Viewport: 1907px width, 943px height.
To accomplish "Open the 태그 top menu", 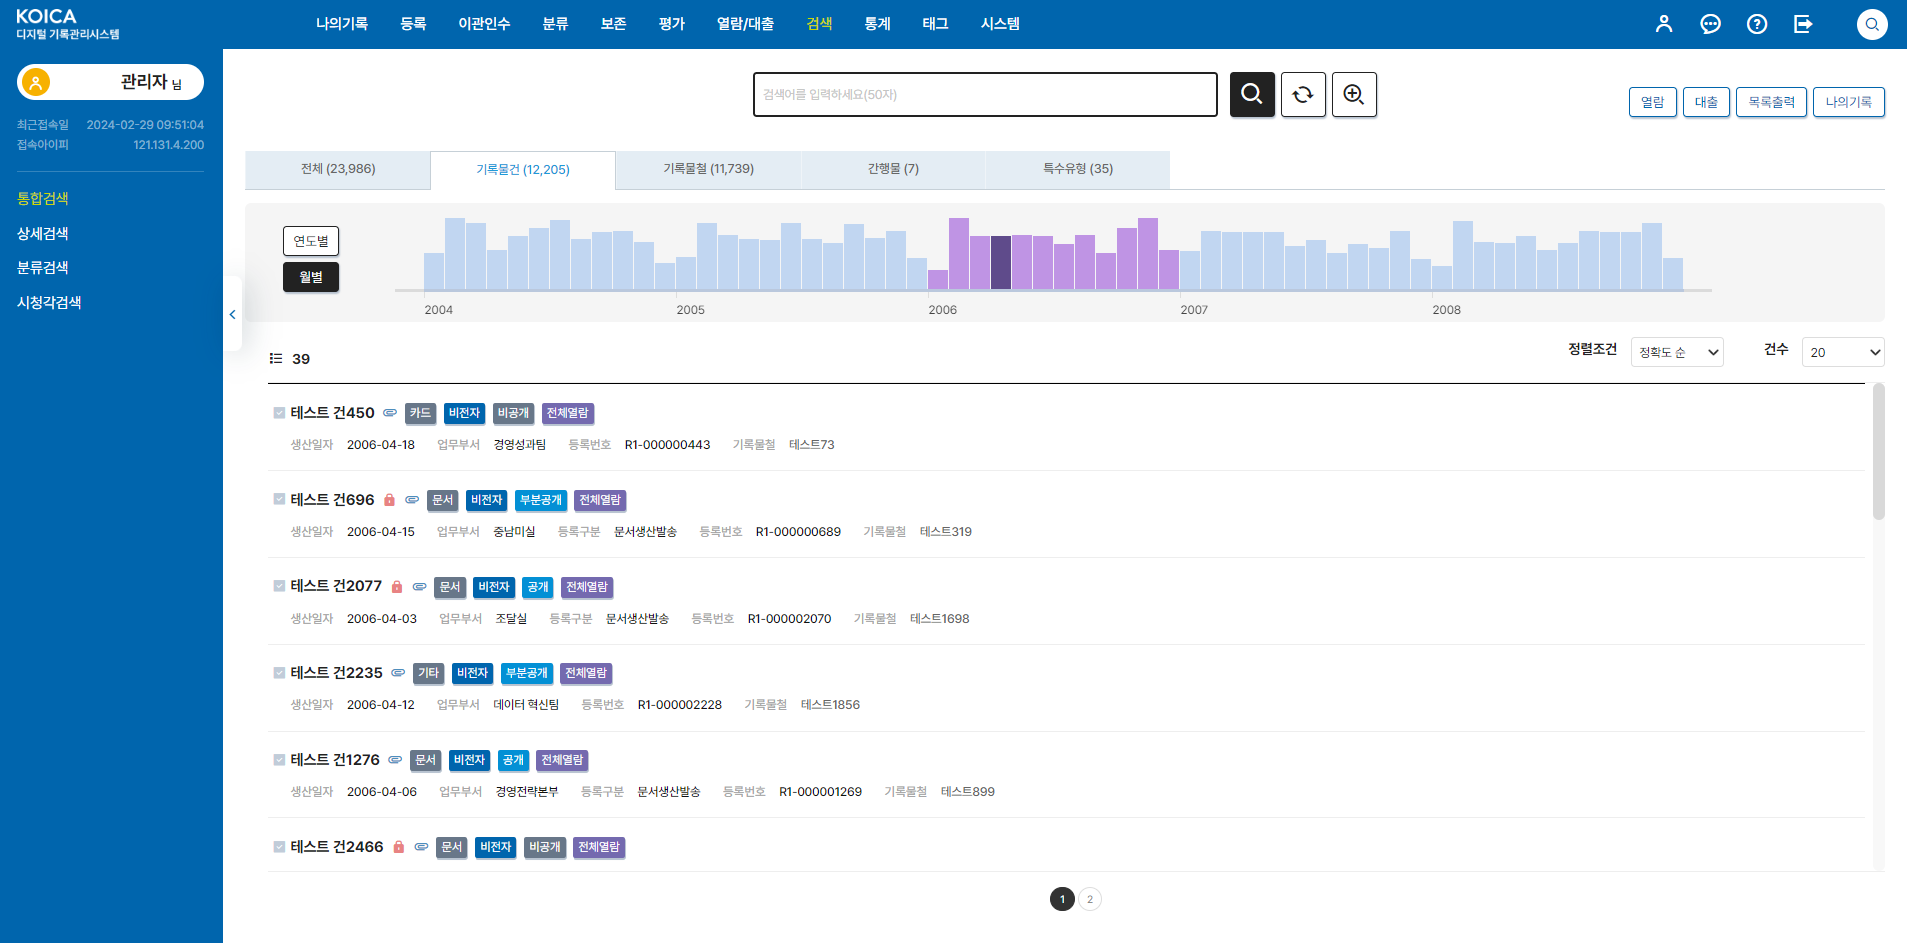I will click(935, 24).
